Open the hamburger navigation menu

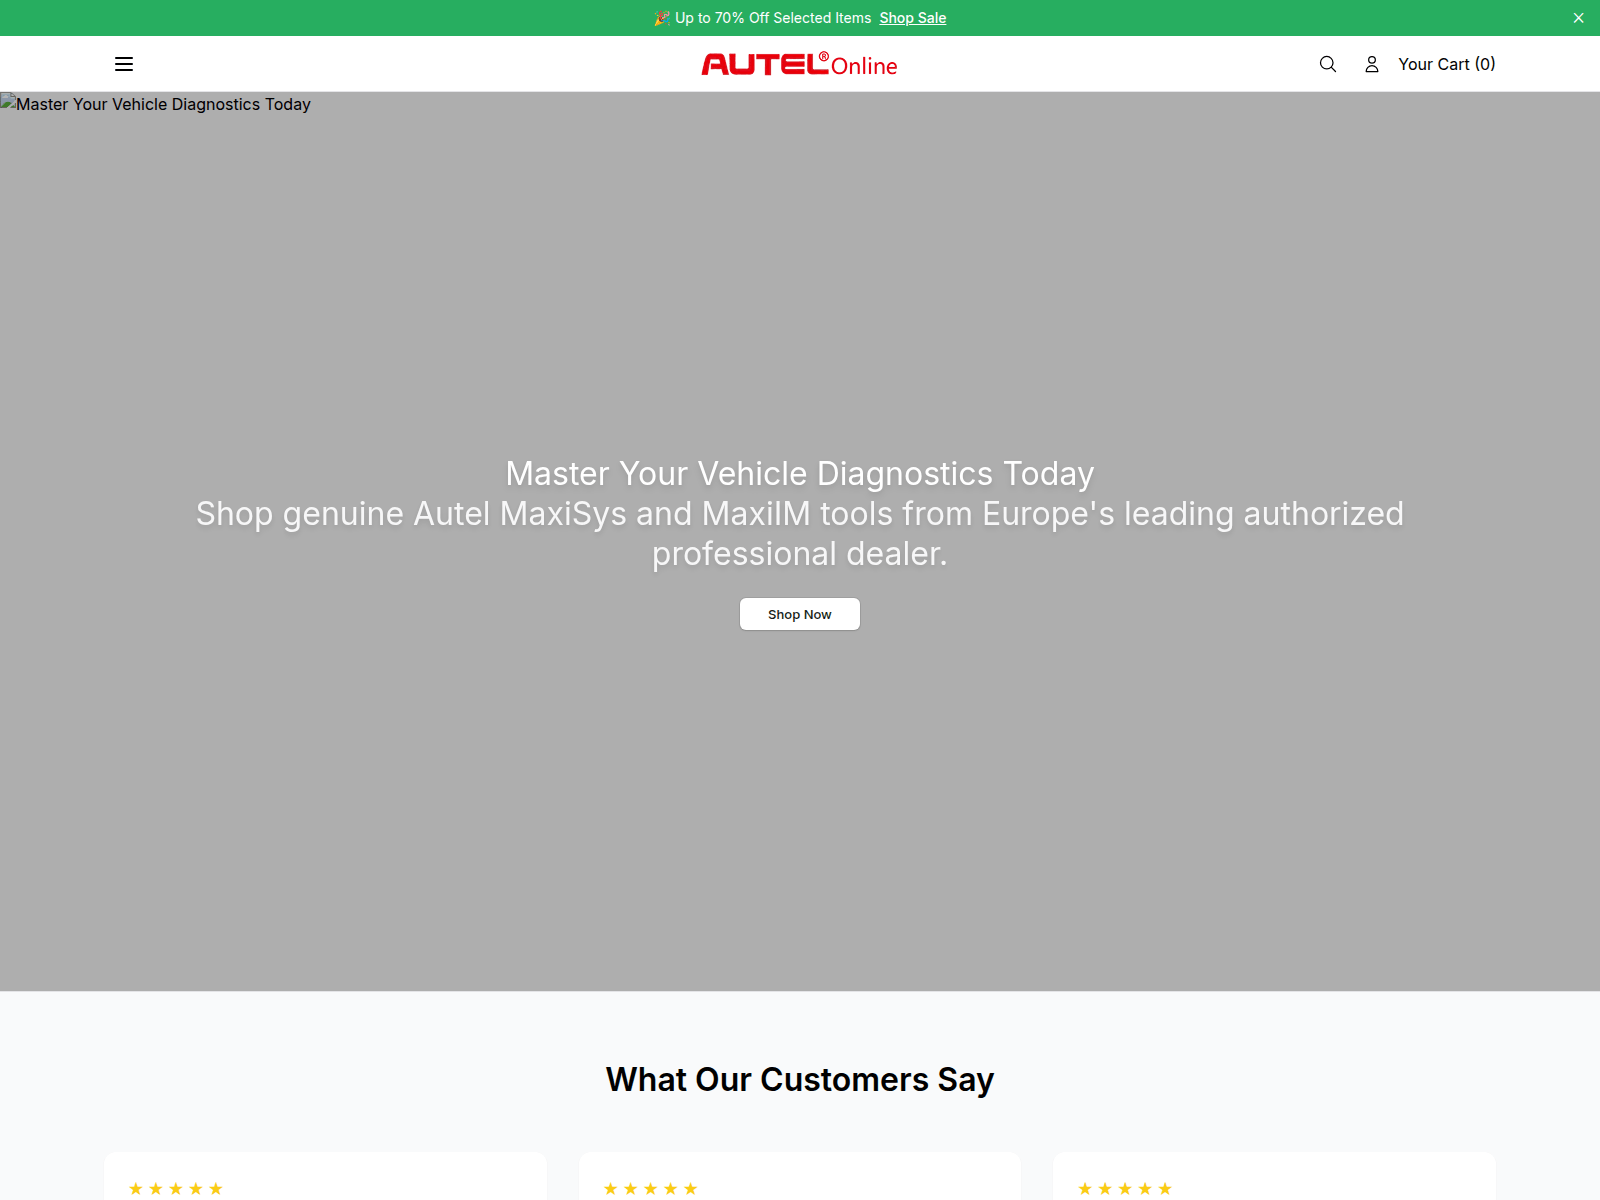[x=124, y=64]
